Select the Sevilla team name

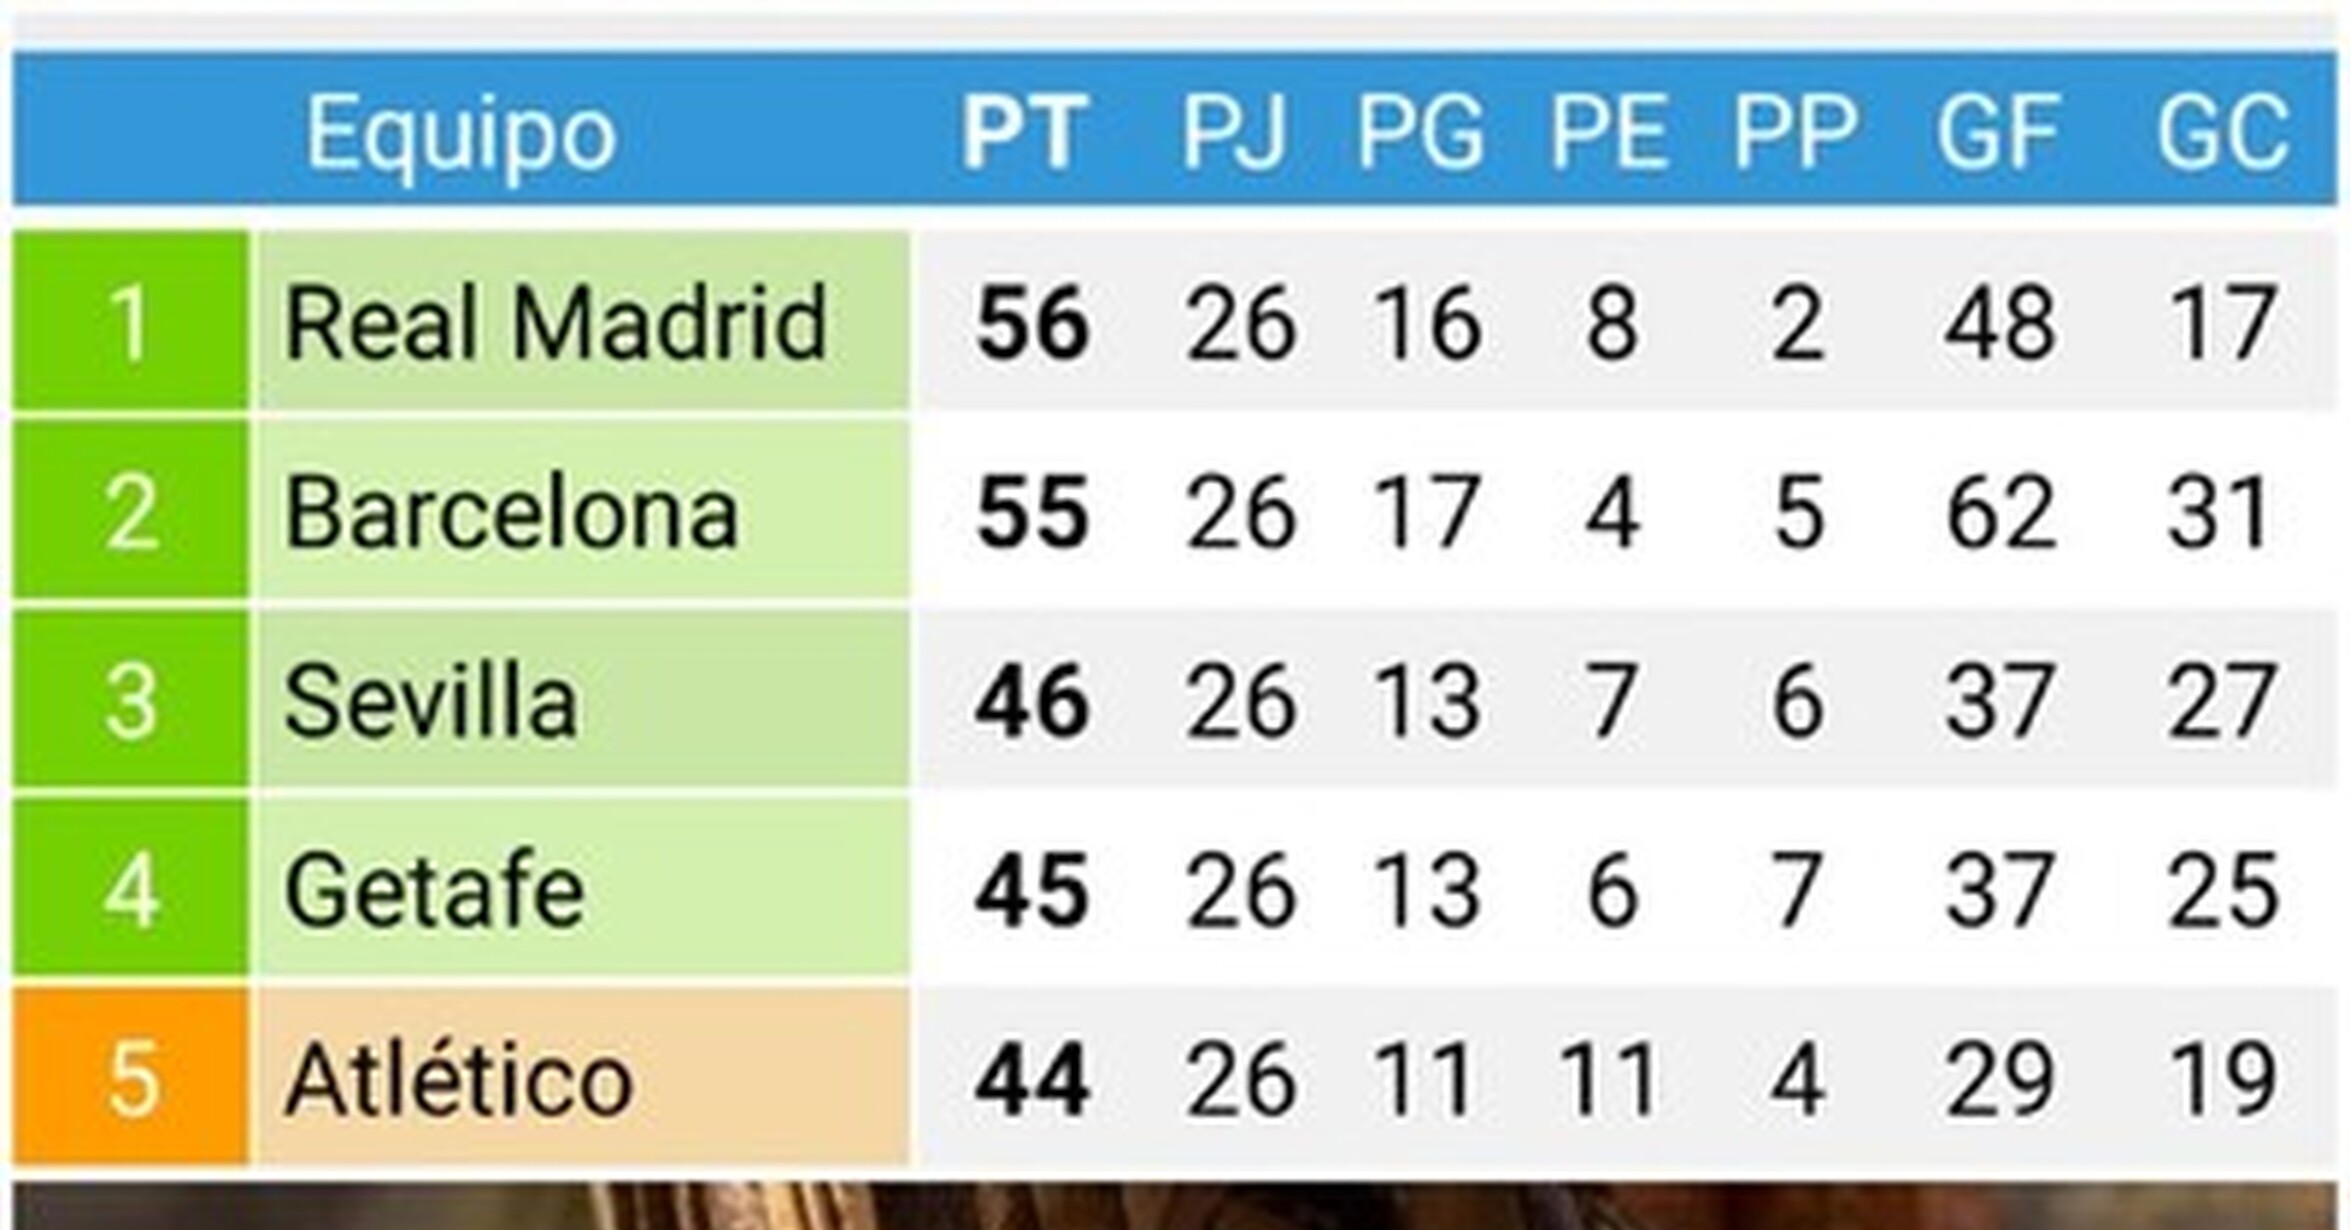pos(431,701)
